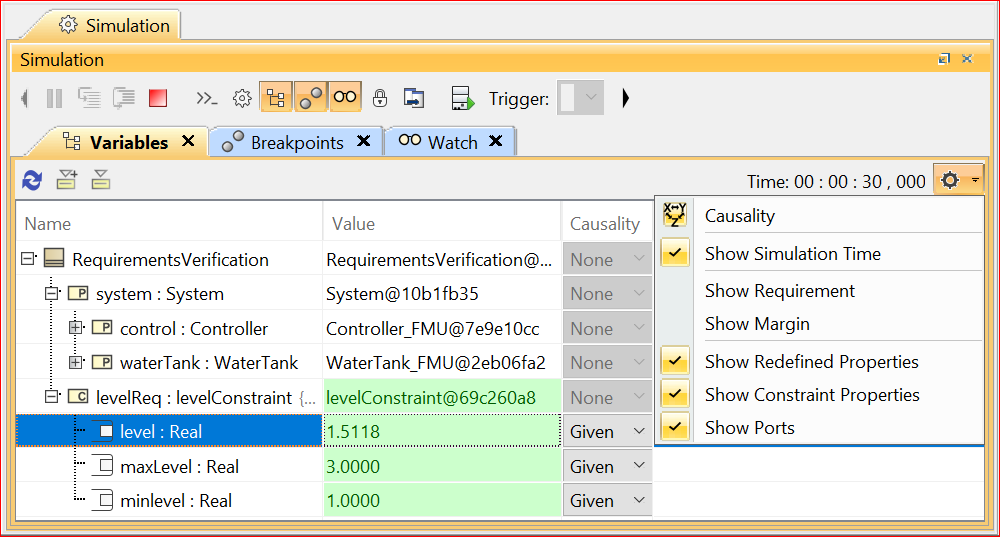
Task: Uncheck the Show Ports option
Action: [749, 428]
